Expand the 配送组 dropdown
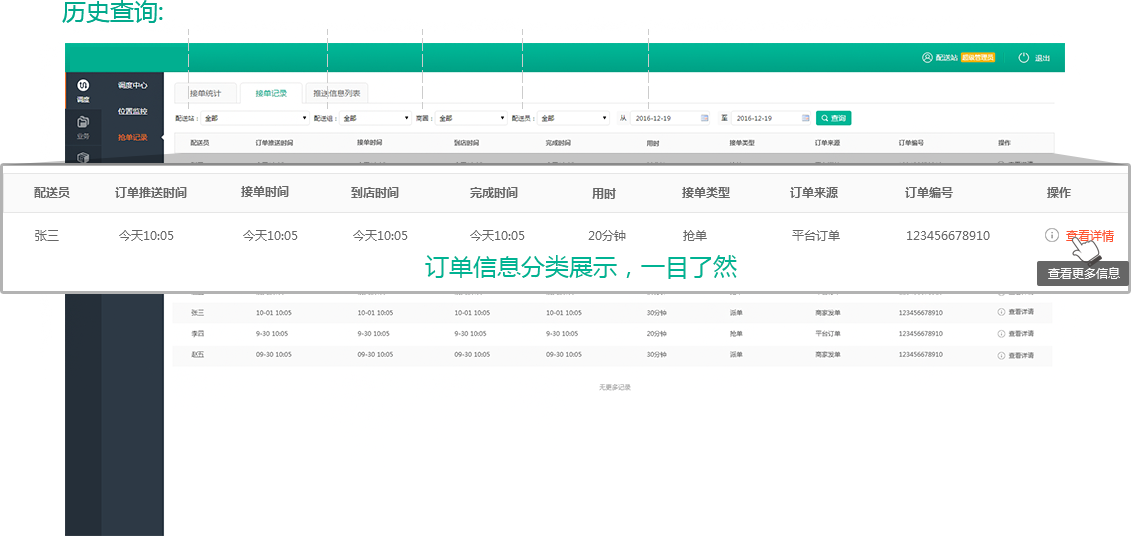Viewport: 1131px width, 536px height. [375, 118]
